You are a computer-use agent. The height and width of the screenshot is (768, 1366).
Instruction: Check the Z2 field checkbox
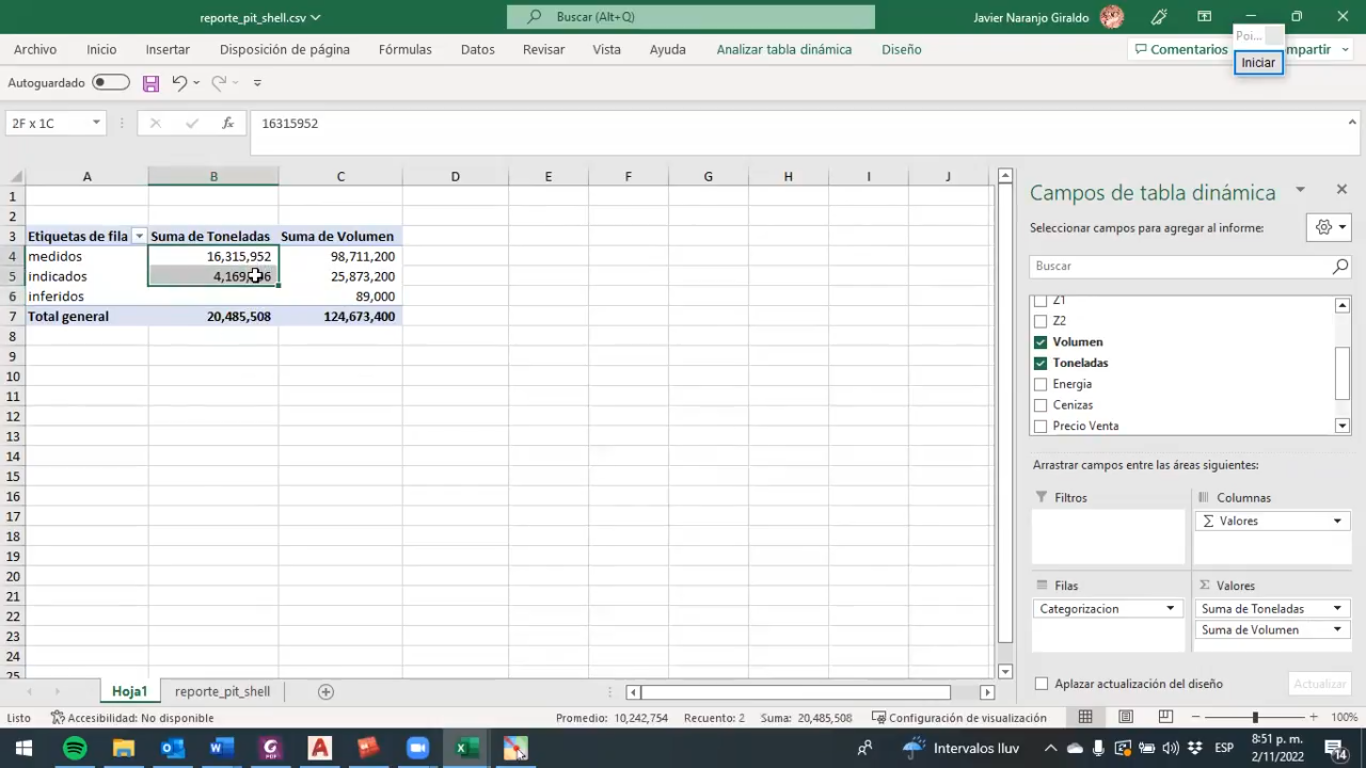coord(1040,321)
